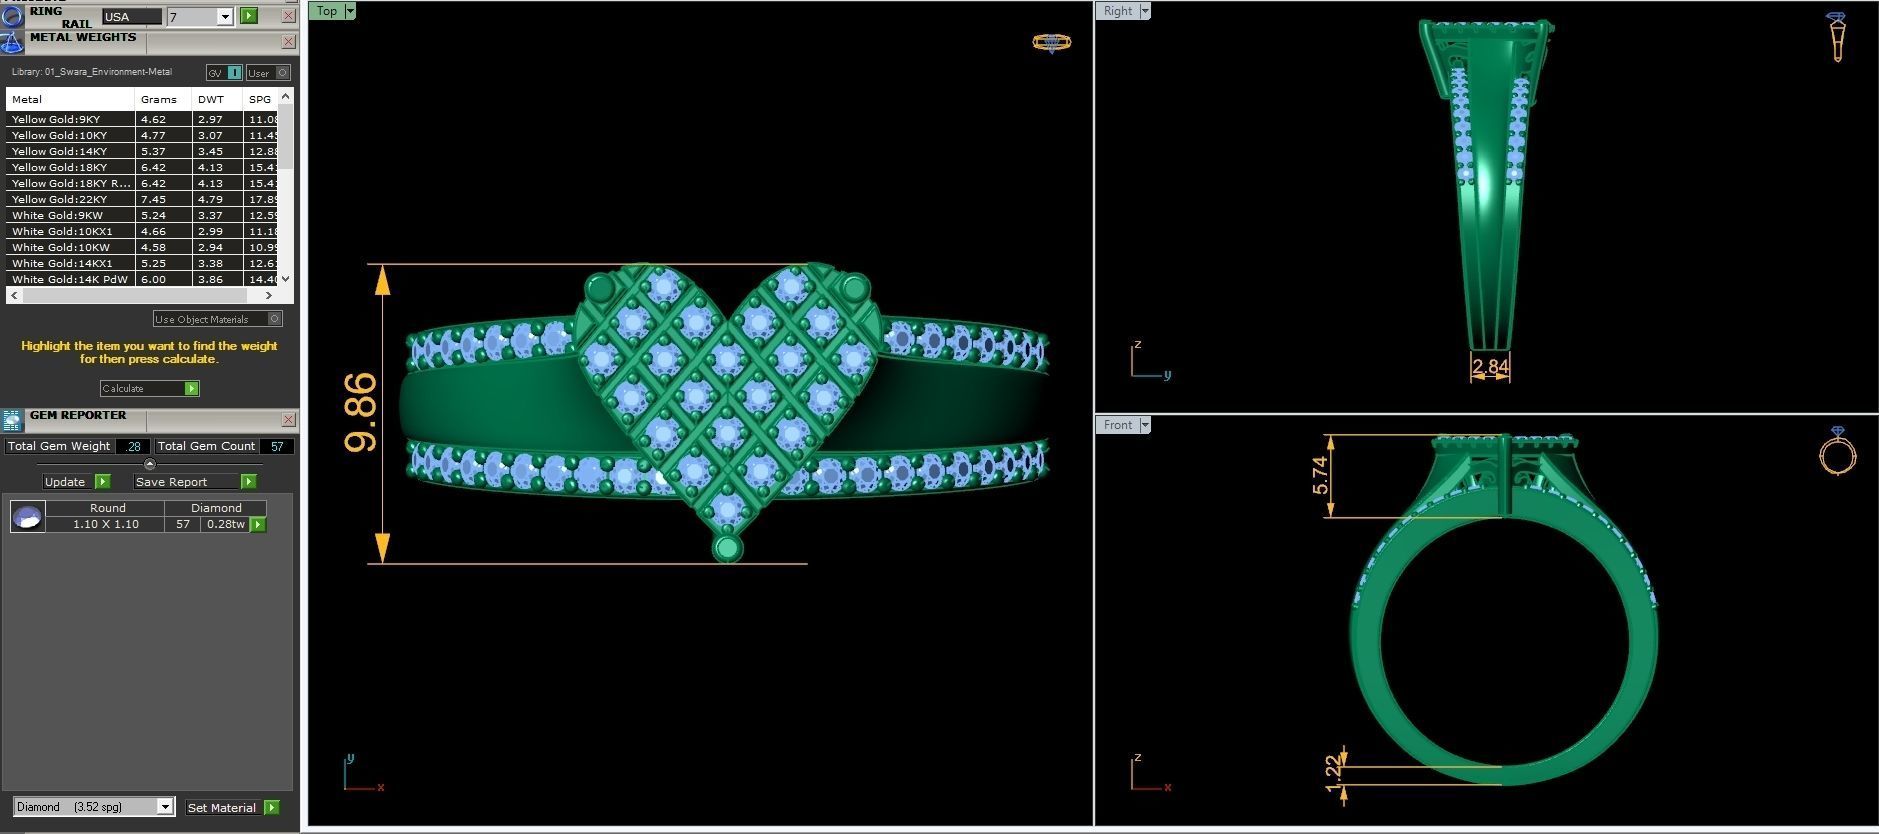Select the Yellow Gold:10KY row

pos(142,135)
